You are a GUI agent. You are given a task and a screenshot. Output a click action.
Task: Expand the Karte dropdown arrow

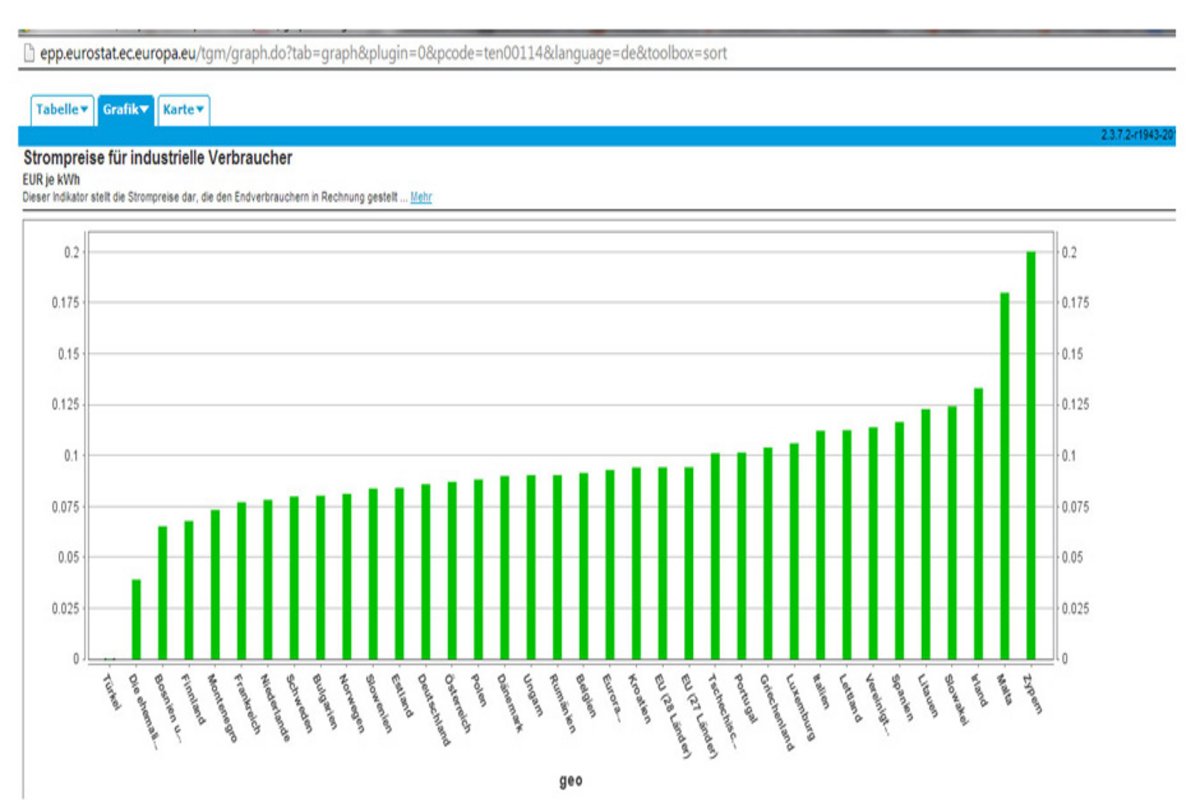pyautogui.click(x=201, y=110)
